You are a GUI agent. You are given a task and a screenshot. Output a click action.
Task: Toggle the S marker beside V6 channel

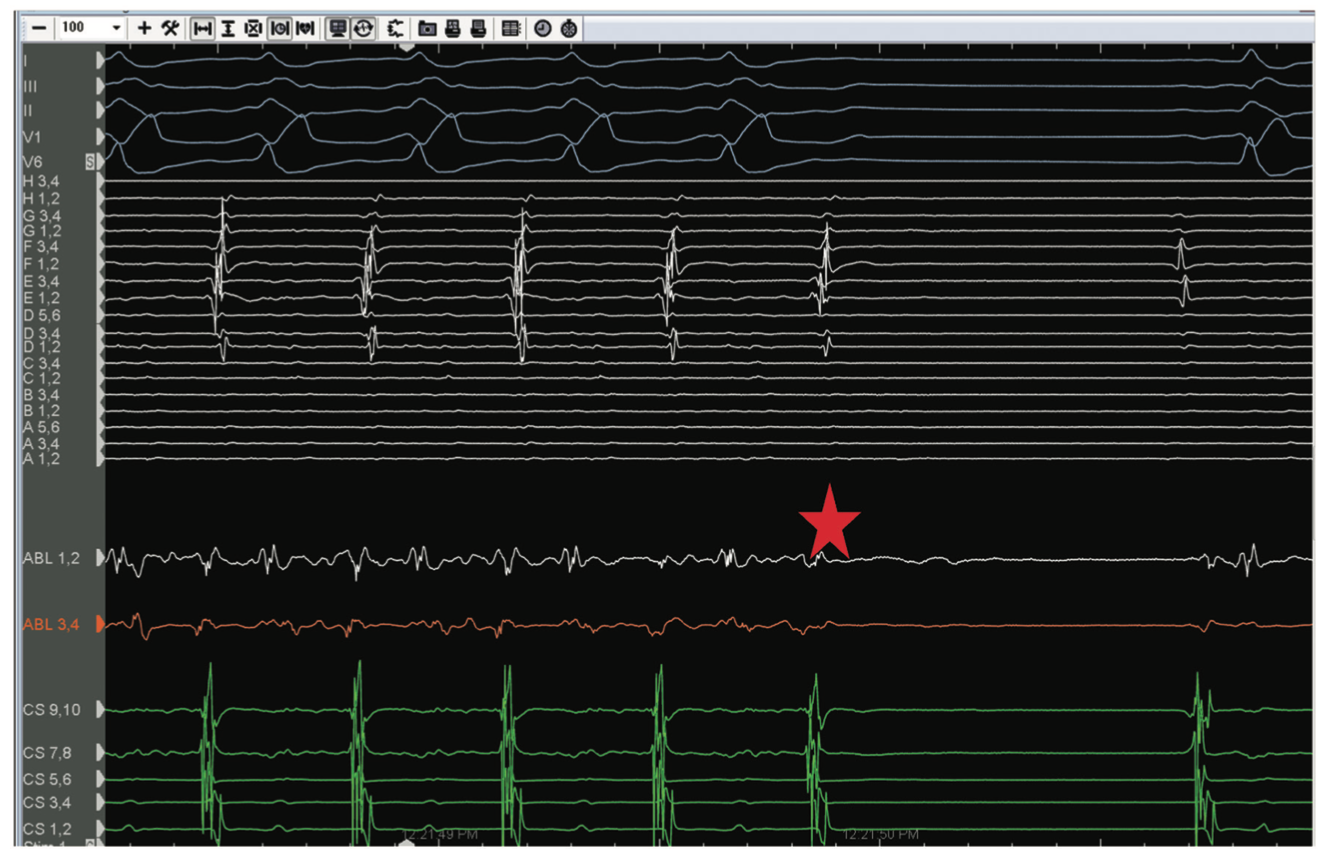[91, 162]
